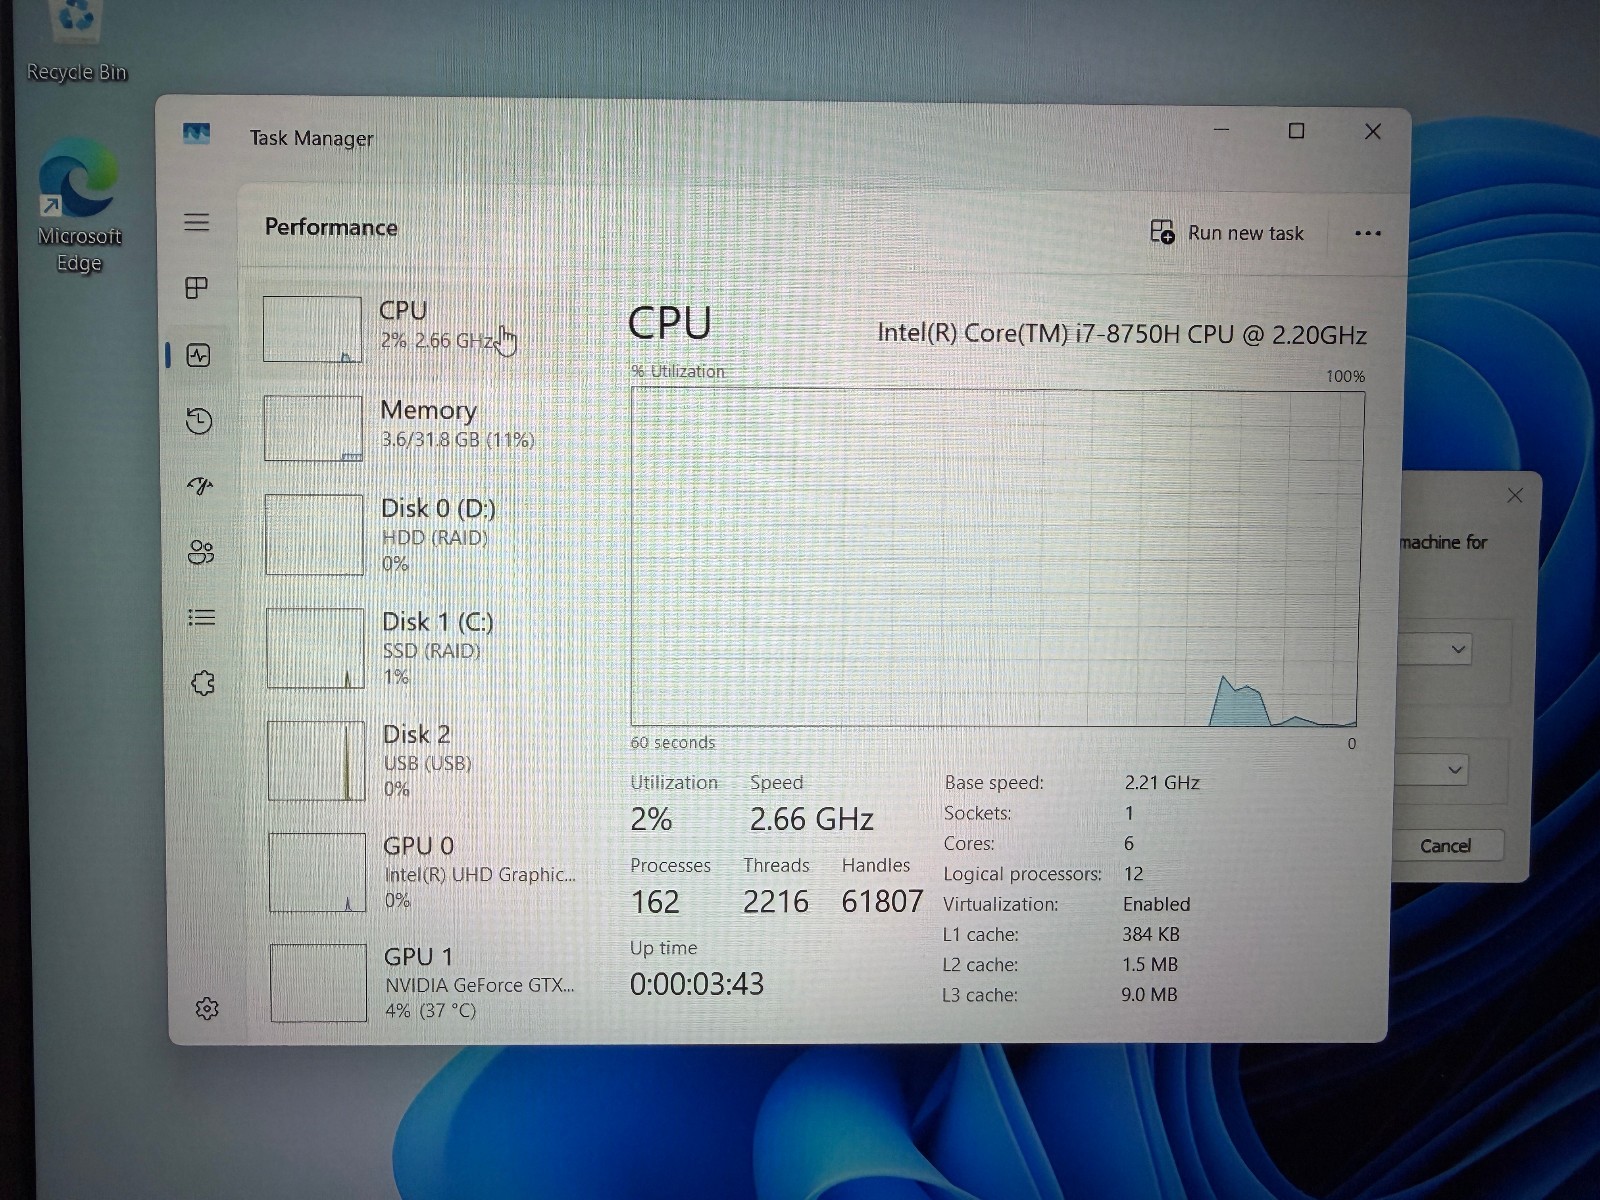1600x1200 pixels.
Task: Select the Performance page icon in sidebar
Action: (198, 355)
